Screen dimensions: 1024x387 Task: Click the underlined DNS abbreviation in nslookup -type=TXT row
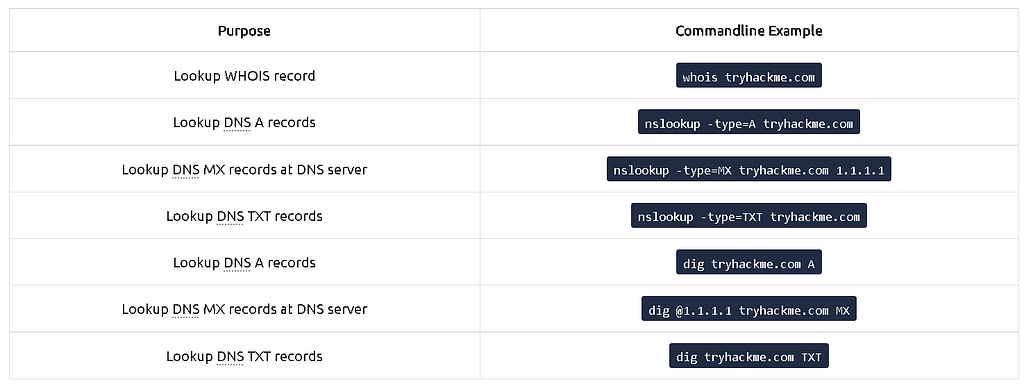pos(230,216)
